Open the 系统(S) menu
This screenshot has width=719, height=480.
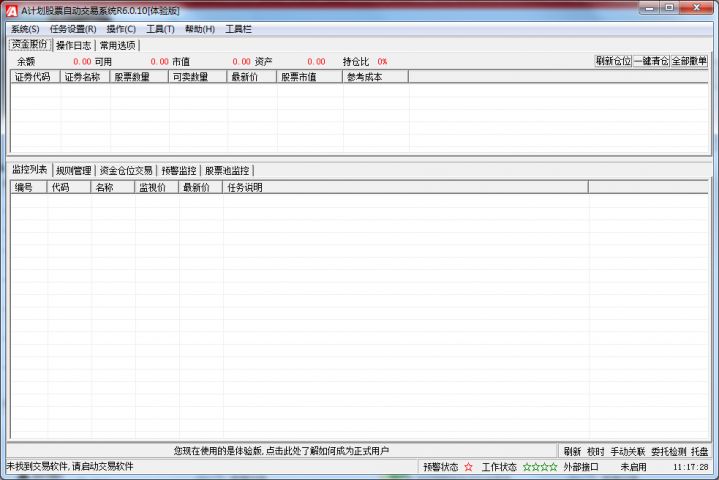coord(25,29)
